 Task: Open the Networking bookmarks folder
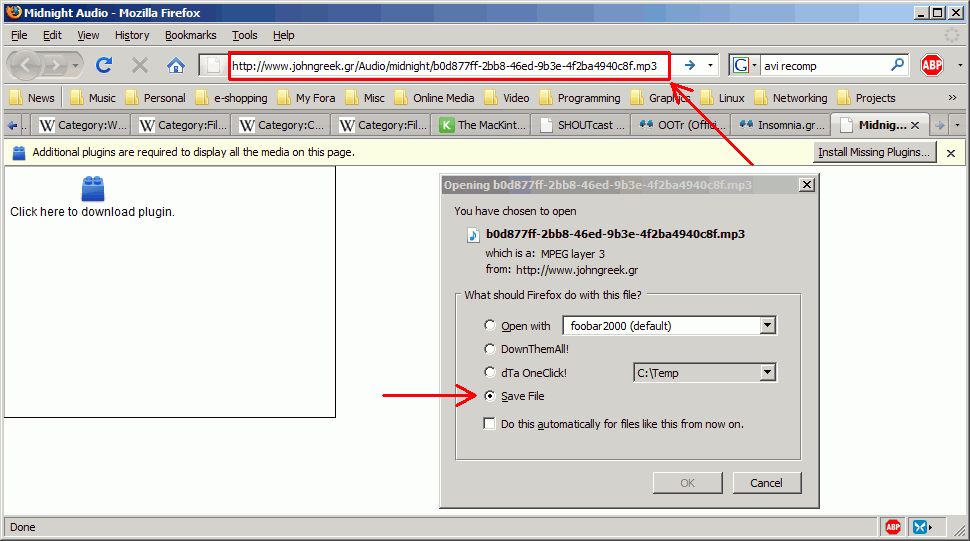point(791,98)
